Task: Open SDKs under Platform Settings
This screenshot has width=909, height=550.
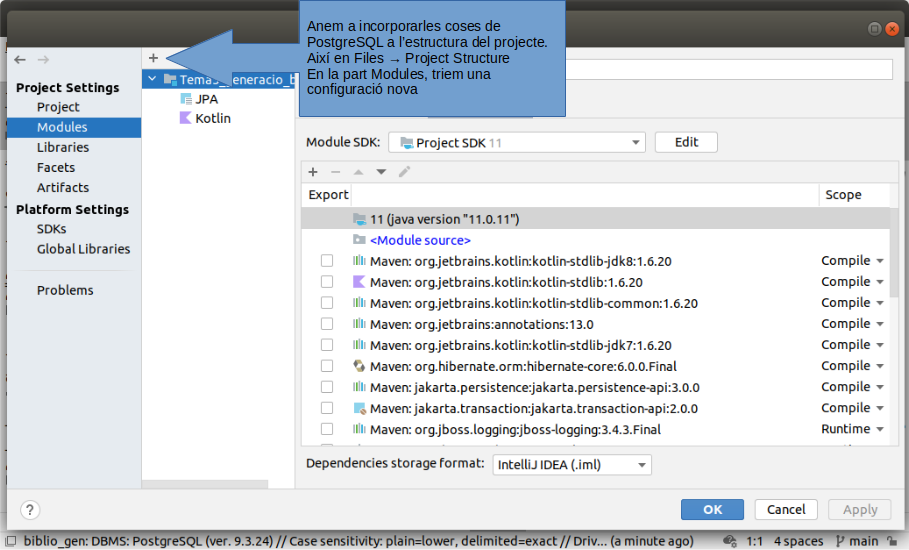Action: [52, 229]
